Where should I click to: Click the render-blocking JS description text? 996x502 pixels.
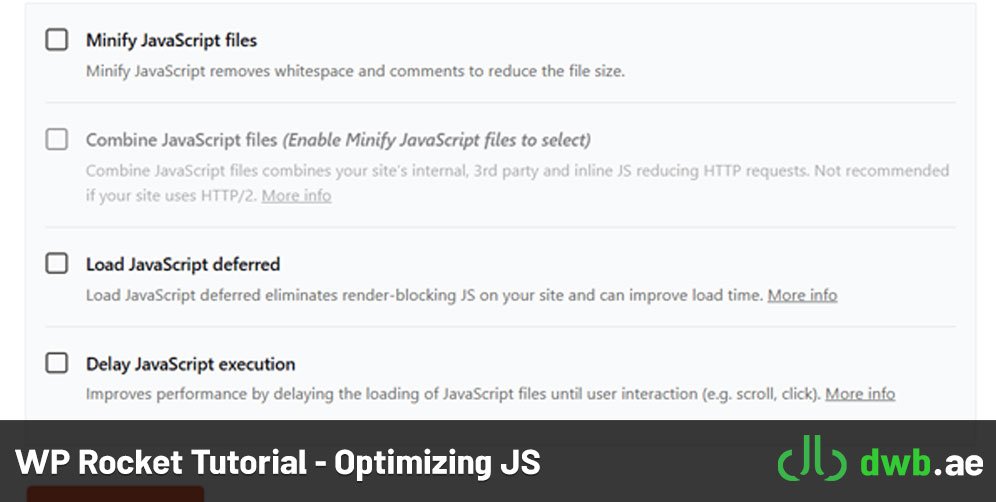pos(424,295)
